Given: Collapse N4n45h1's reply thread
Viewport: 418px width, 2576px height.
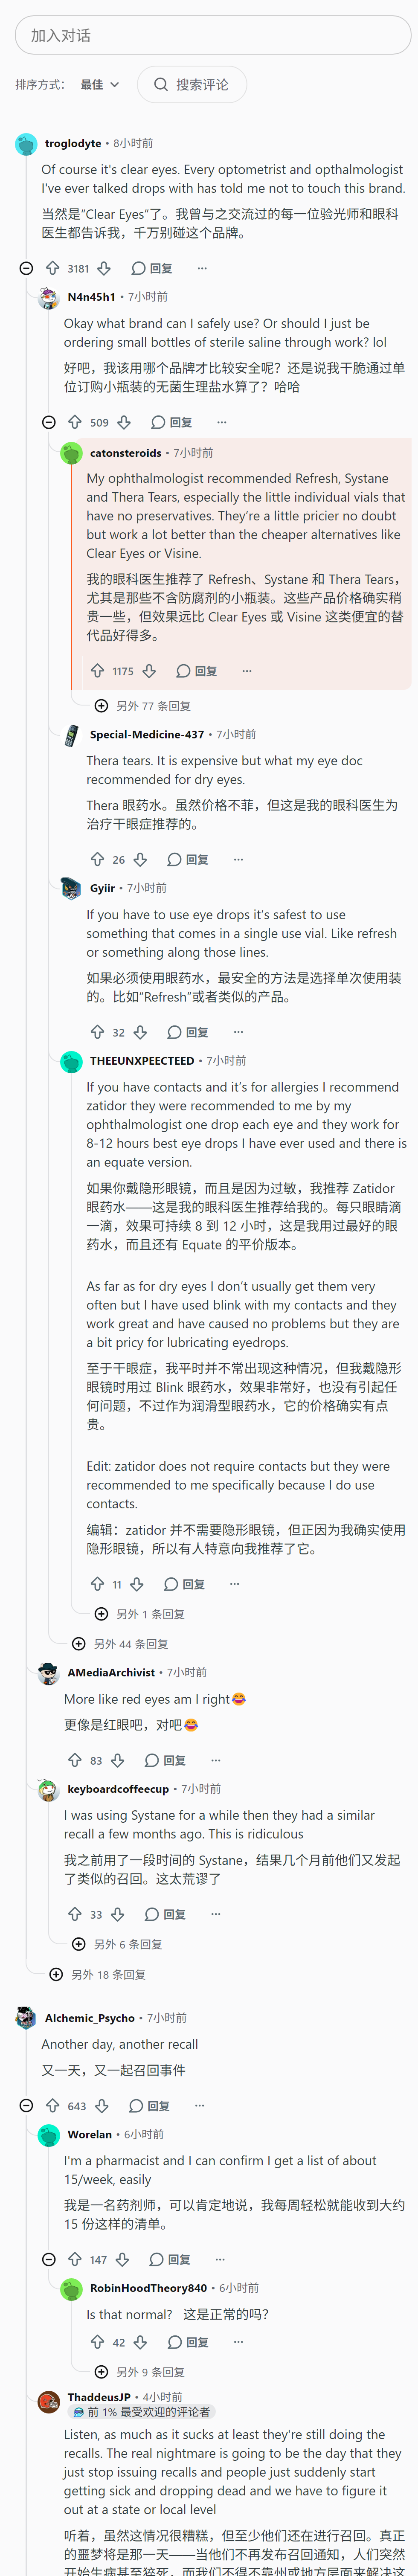Looking at the screenshot, I should pyautogui.click(x=48, y=422).
